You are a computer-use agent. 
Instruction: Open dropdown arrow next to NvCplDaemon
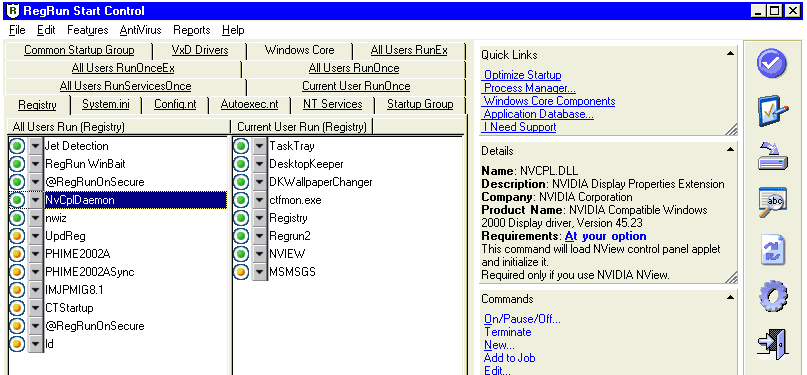(x=35, y=200)
